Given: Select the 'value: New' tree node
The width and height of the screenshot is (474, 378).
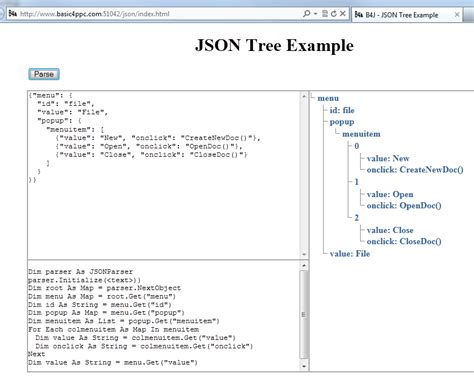Looking at the screenshot, I should coord(388,158).
